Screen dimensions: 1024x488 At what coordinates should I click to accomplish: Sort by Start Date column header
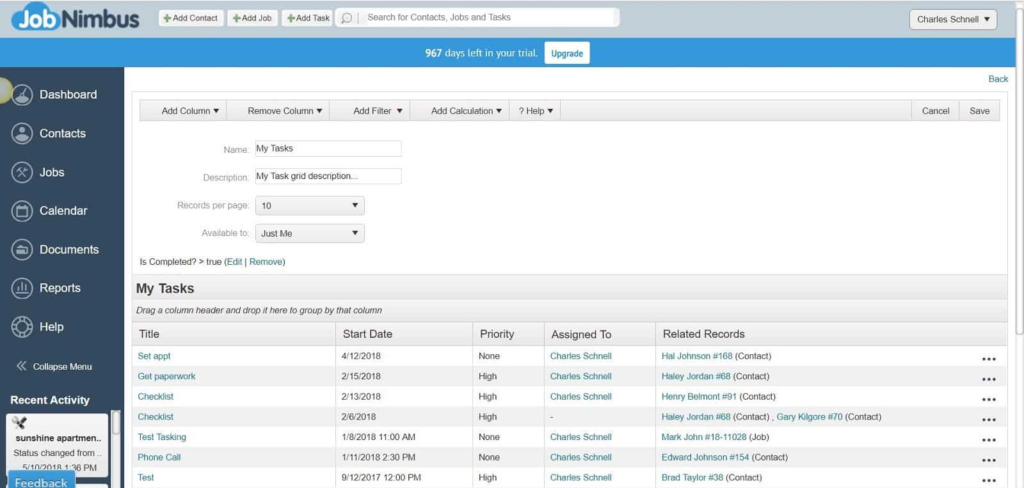(x=404, y=334)
